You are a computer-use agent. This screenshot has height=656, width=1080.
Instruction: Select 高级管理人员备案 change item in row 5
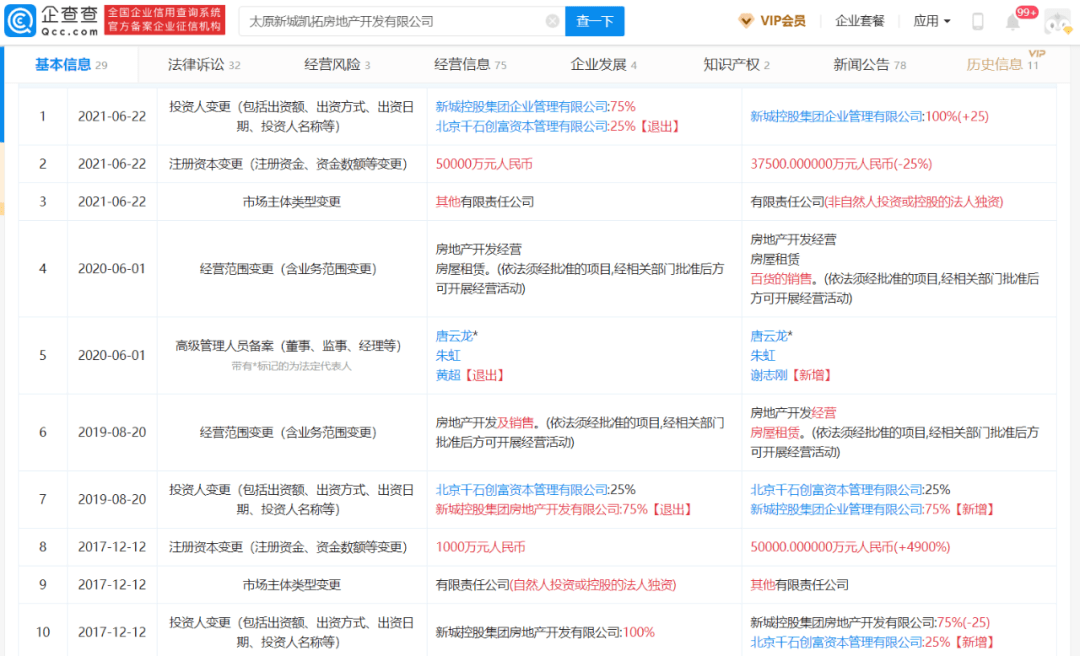pos(291,346)
